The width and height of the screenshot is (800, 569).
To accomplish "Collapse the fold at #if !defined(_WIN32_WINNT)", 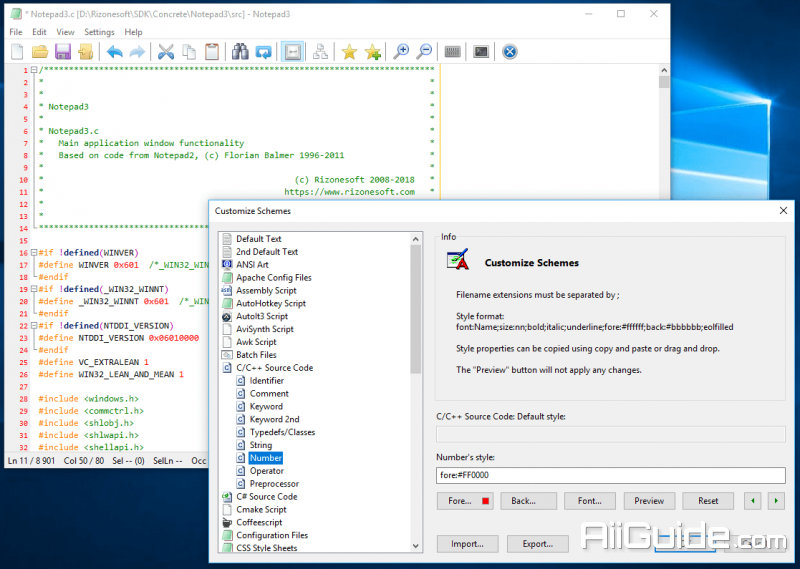I will (x=34, y=289).
